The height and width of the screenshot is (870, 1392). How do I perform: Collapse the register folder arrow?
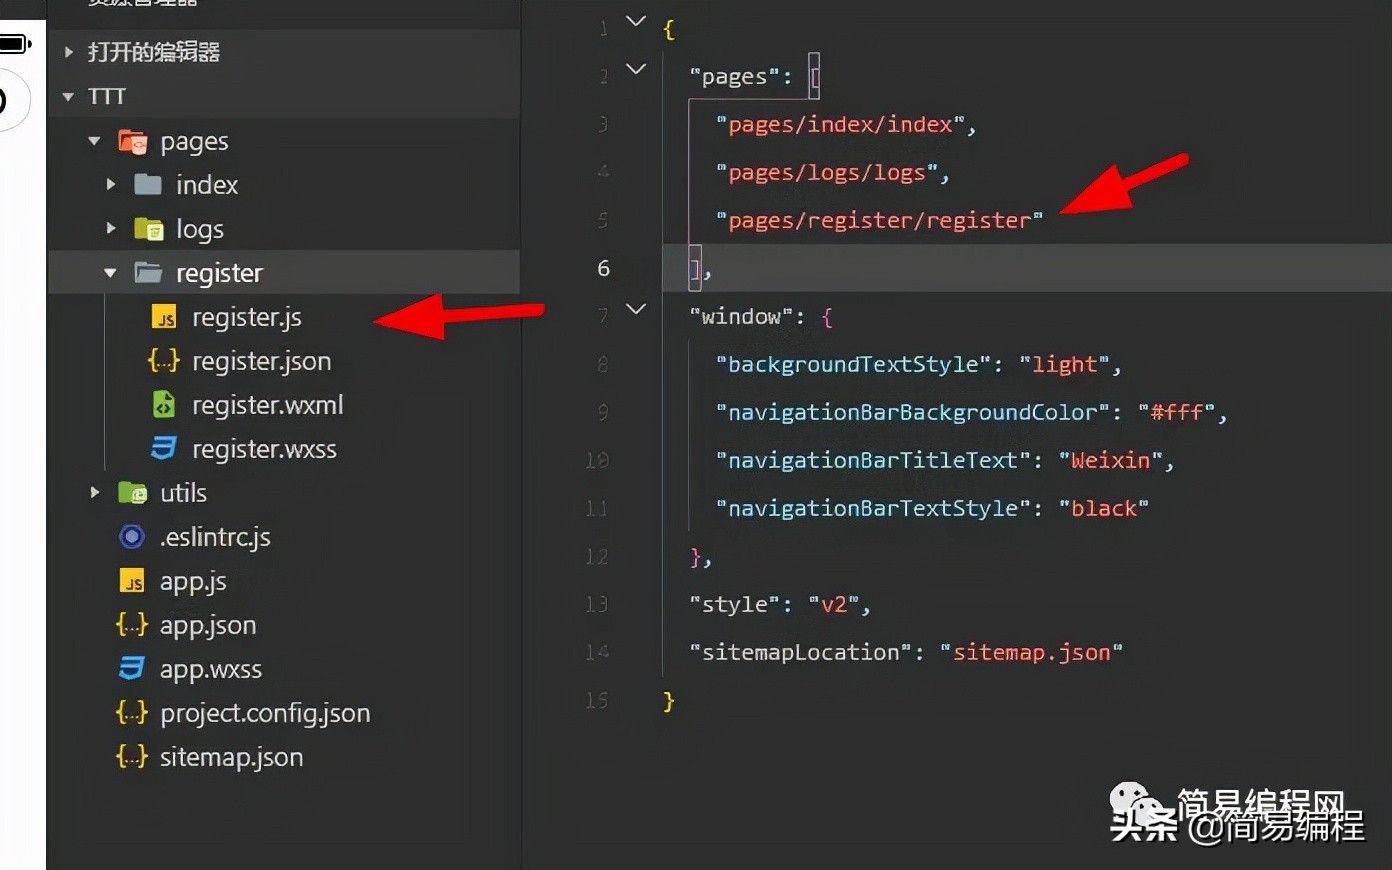point(110,273)
